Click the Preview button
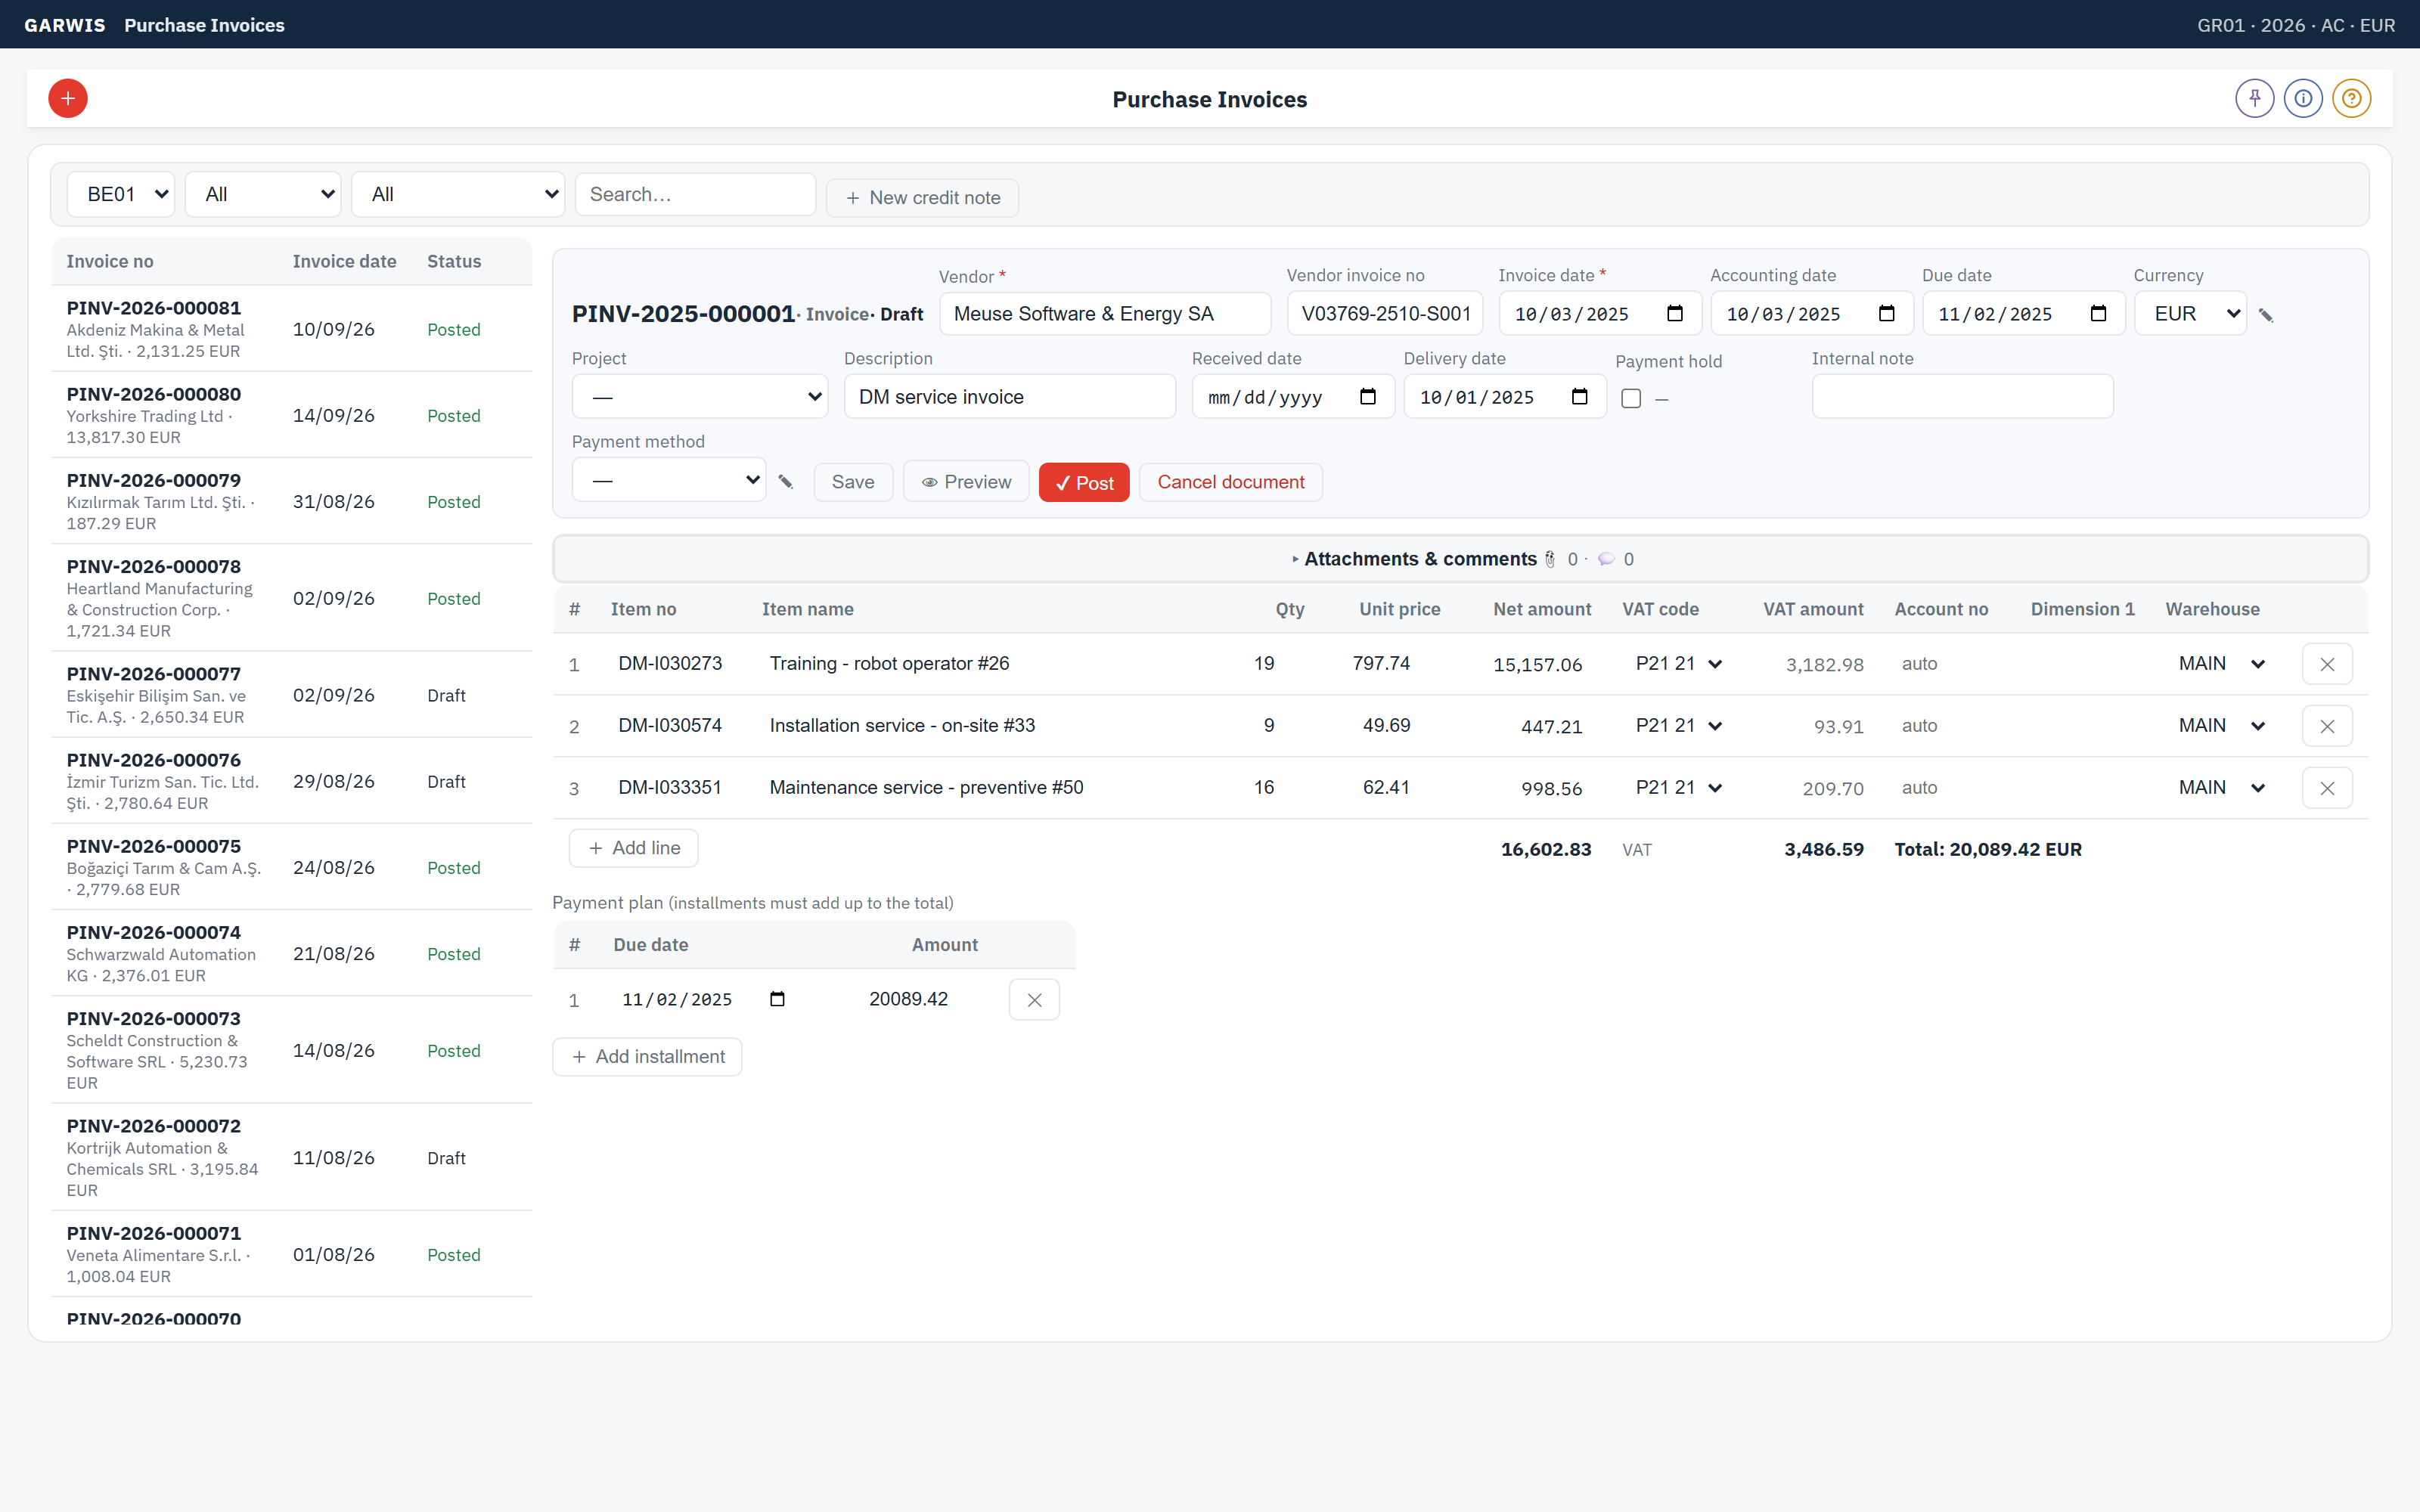Viewport: 2420px width, 1512px height. (966, 482)
